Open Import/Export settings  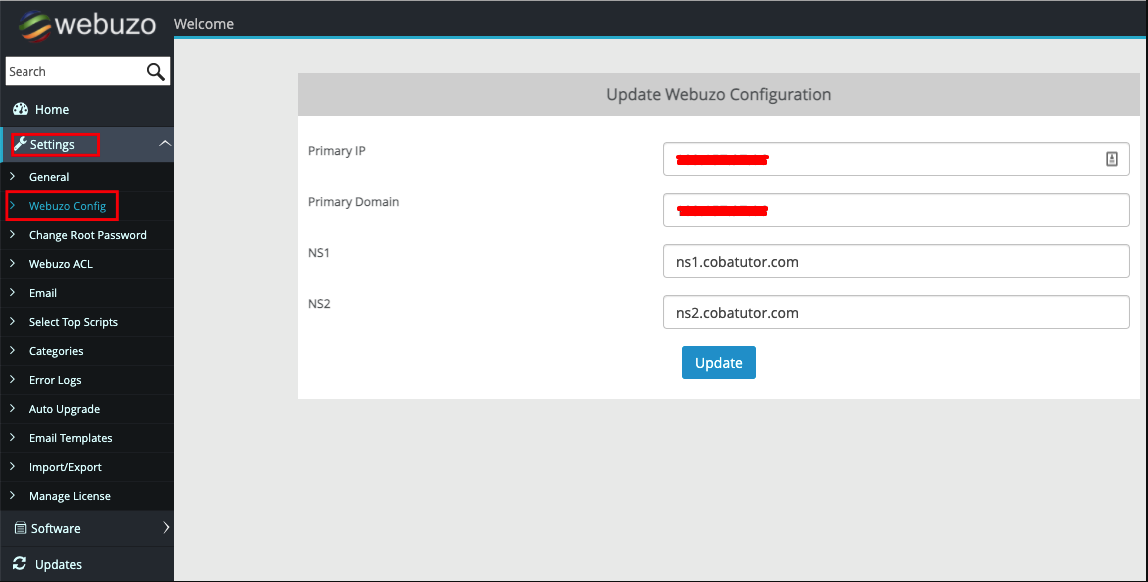(x=65, y=467)
